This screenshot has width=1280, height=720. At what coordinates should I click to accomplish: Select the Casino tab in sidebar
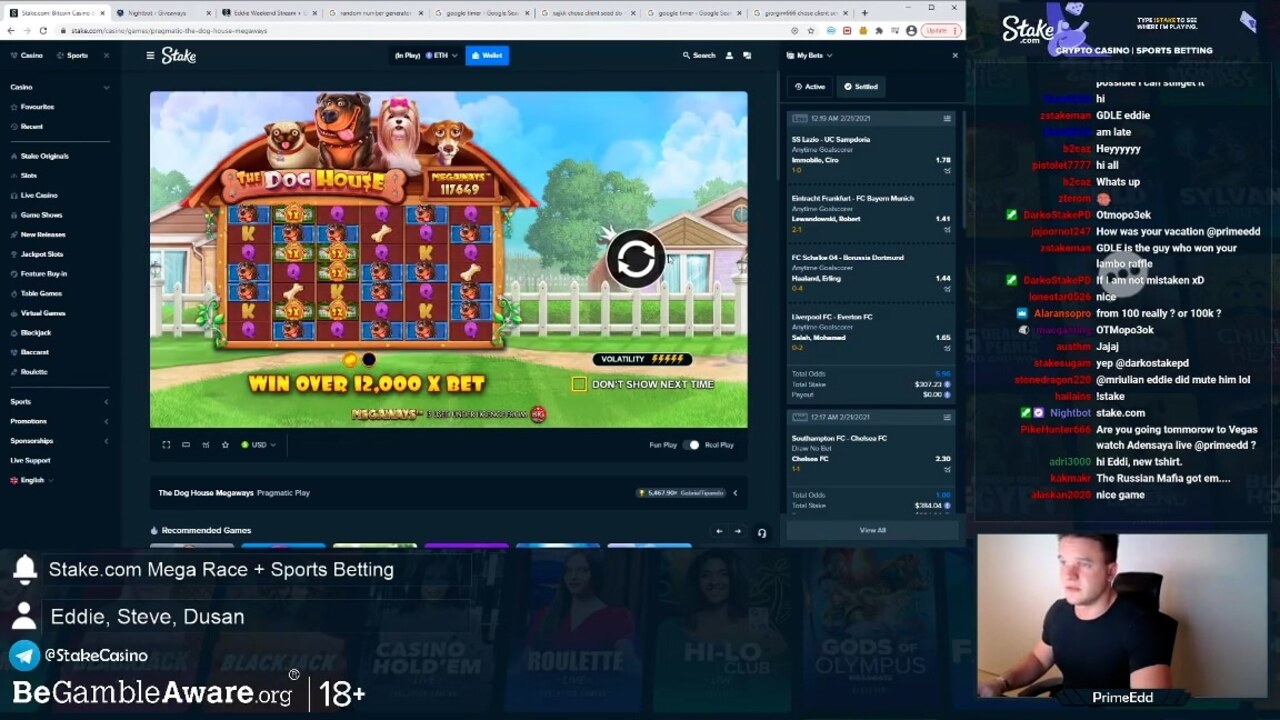coord(27,56)
